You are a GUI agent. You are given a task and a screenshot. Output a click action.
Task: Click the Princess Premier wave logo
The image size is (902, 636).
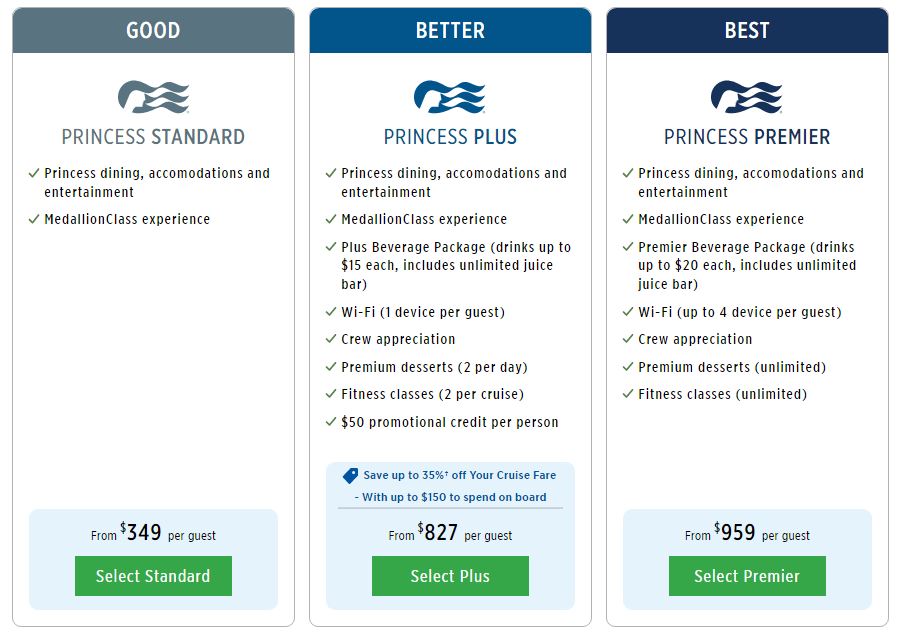[747, 97]
